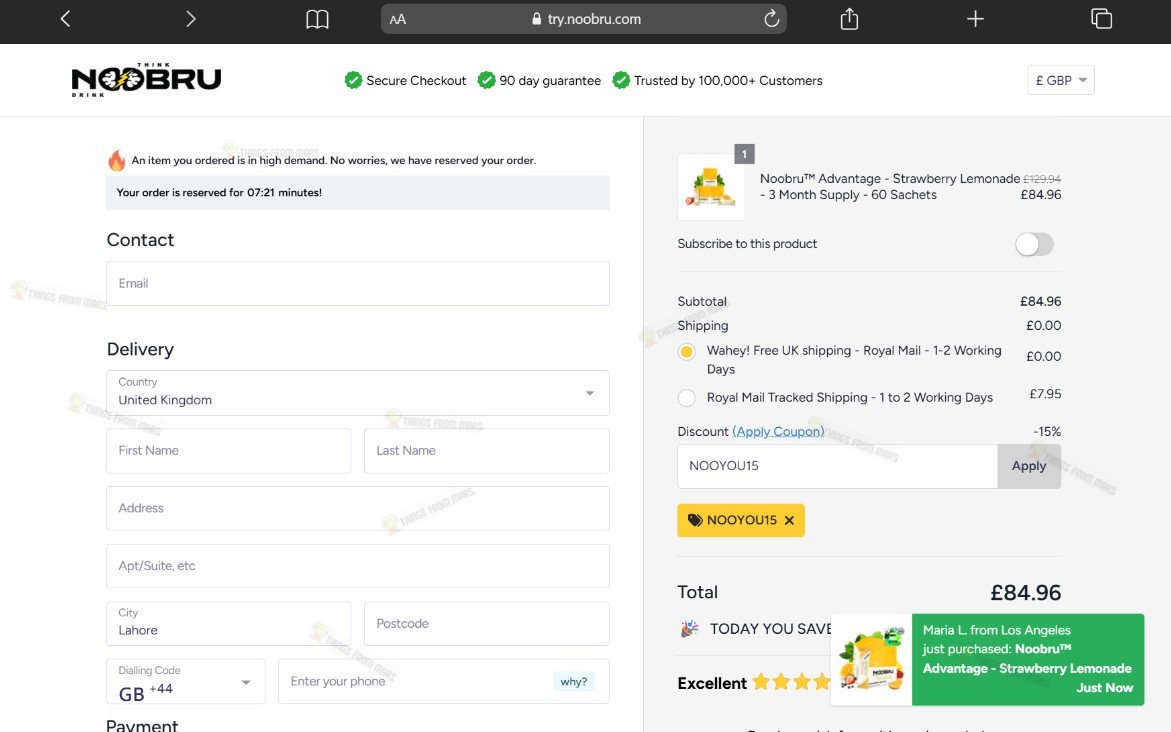Click the Trusted by 100,000+ Customers checkmark
Image resolution: width=1171 pixels, height=732 pixels.
point(621,80)
